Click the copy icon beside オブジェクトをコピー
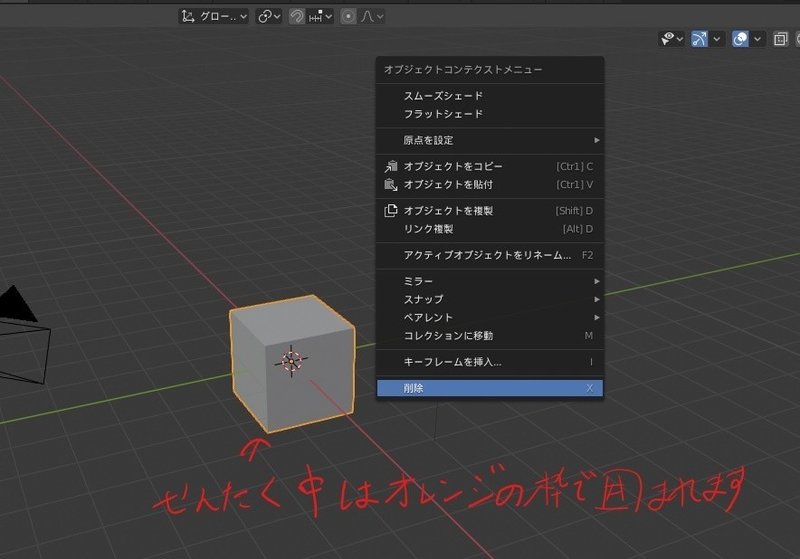Screen dimensions: 800x559 pyautogui.click(x=391, y=166)
